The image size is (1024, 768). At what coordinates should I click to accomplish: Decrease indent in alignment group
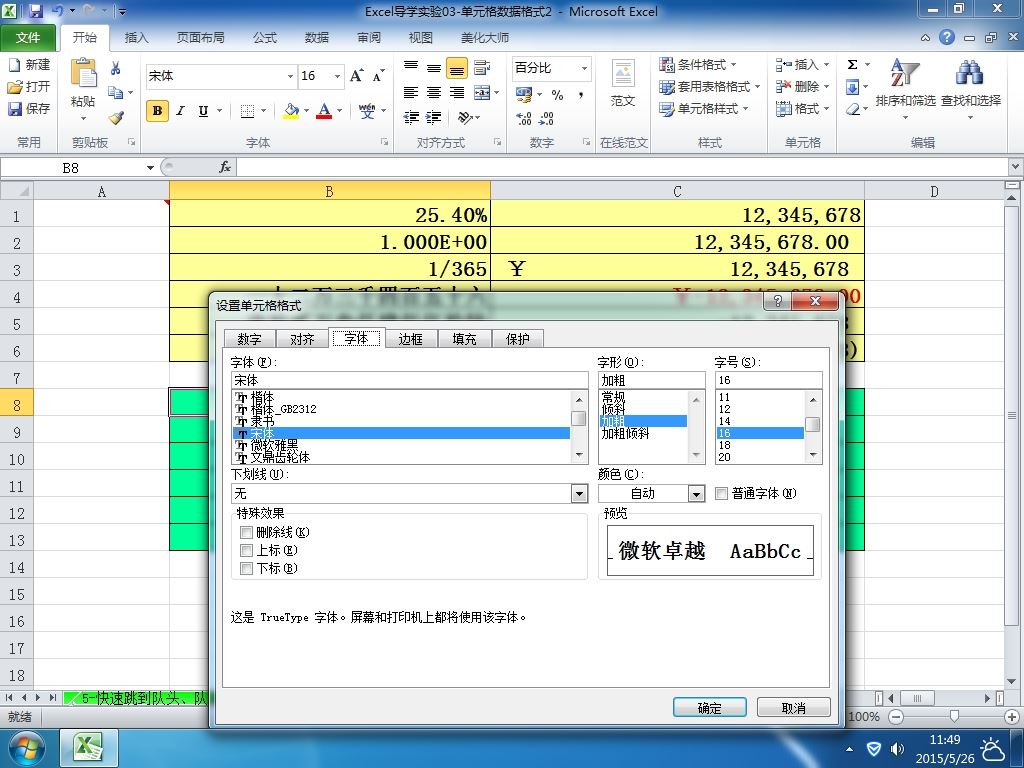411,118
